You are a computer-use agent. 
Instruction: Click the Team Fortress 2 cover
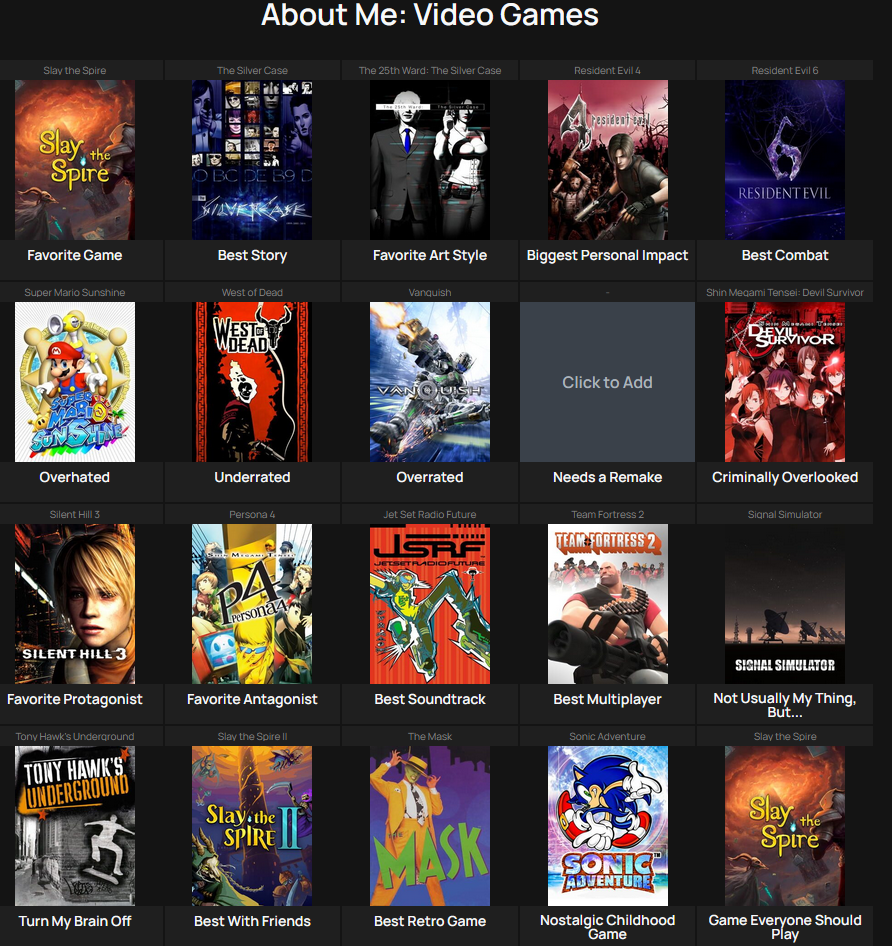(x=608, y=604)
